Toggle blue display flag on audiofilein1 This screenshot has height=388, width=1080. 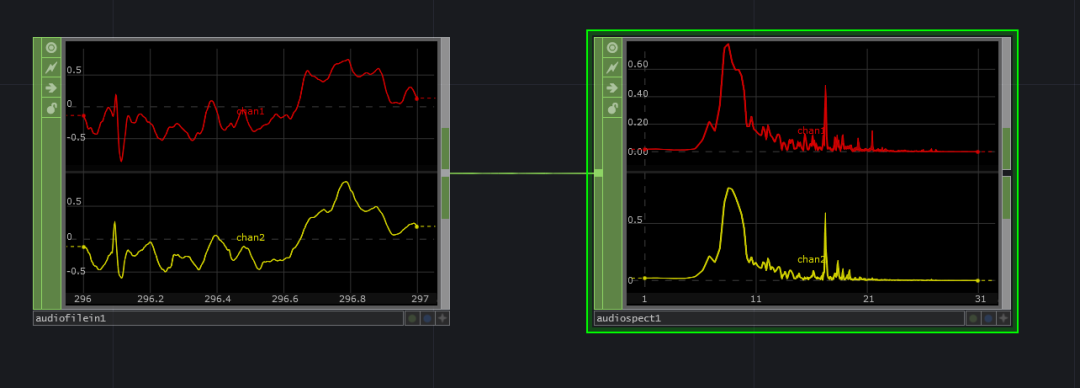[x=427, y=318]
